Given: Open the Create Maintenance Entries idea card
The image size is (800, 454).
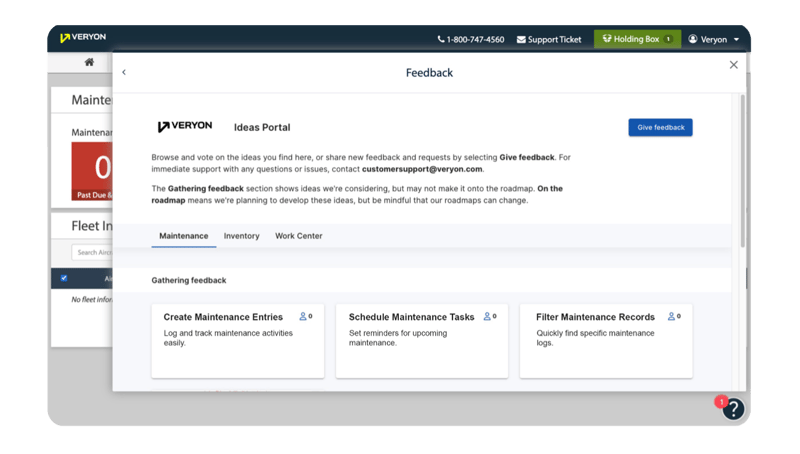Looking at the screenshot, I should 238,341.
